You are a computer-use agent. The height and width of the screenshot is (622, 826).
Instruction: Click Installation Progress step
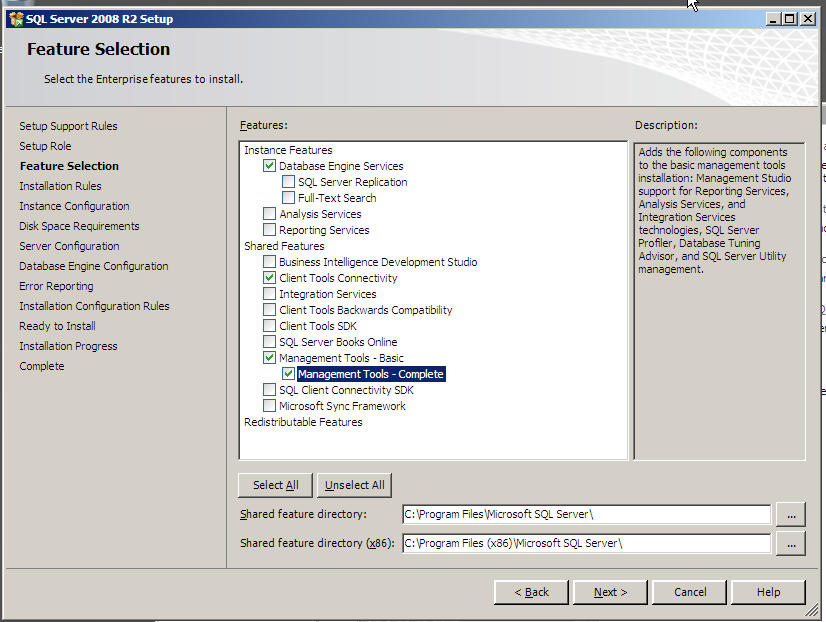(x=68, y=346)
